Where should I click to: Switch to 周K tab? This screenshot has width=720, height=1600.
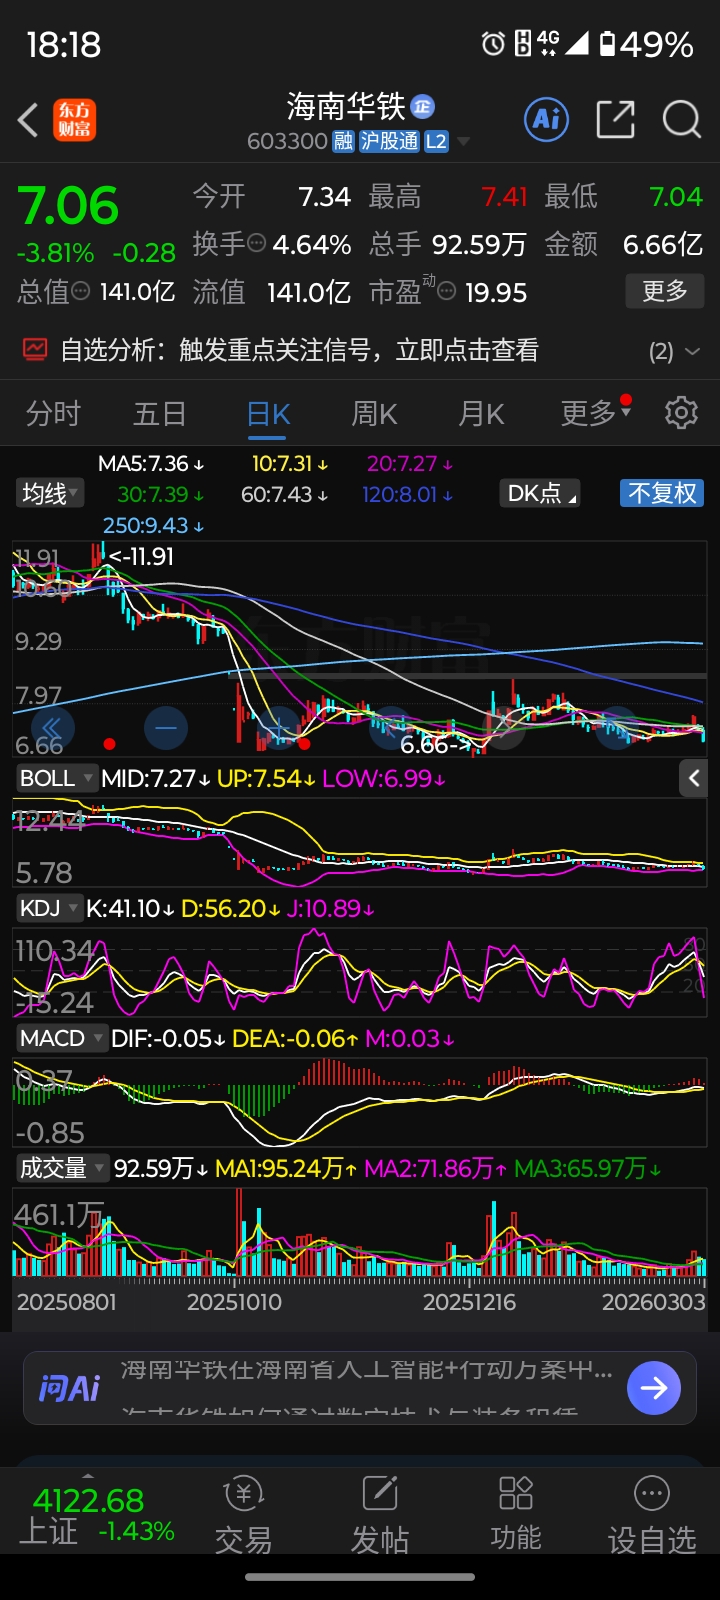(x=374, y=413)
